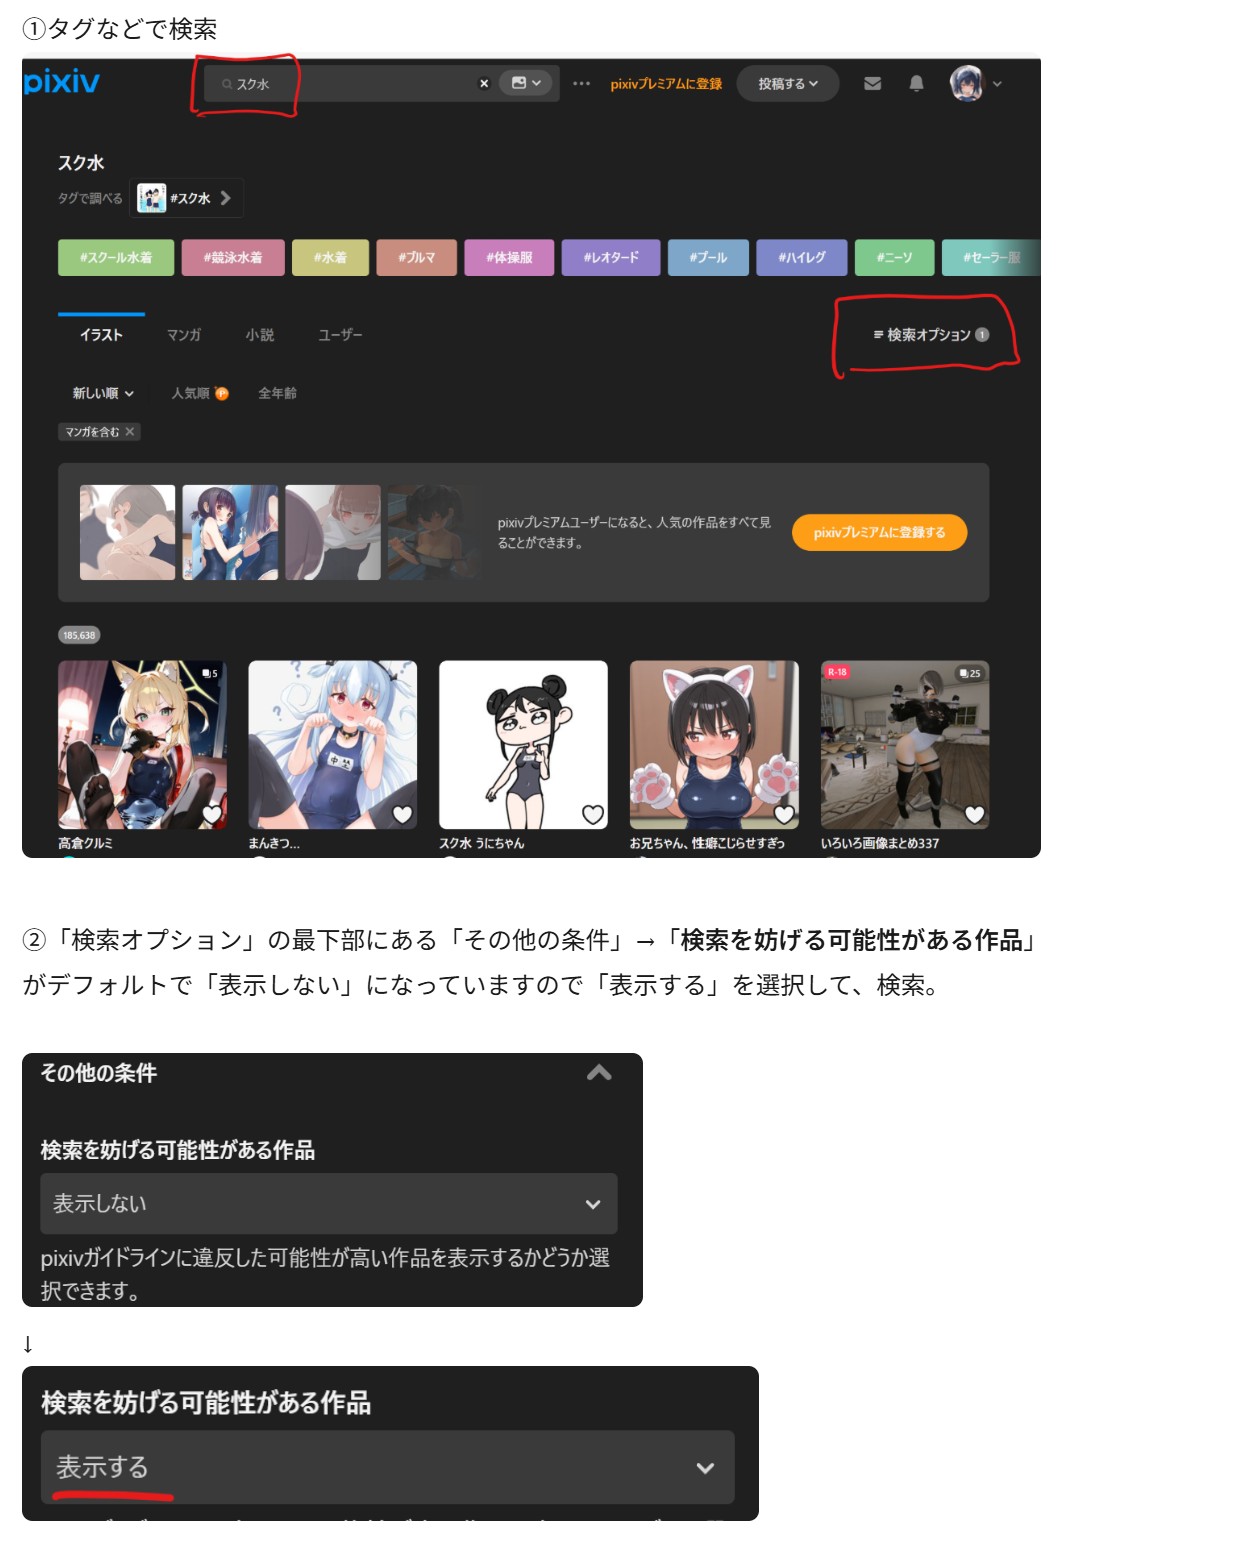Image resolution: width=1242 pixels, height=1555 pixels.
Task: Switch to the ユーザー tab
Action: click(340, 335)
